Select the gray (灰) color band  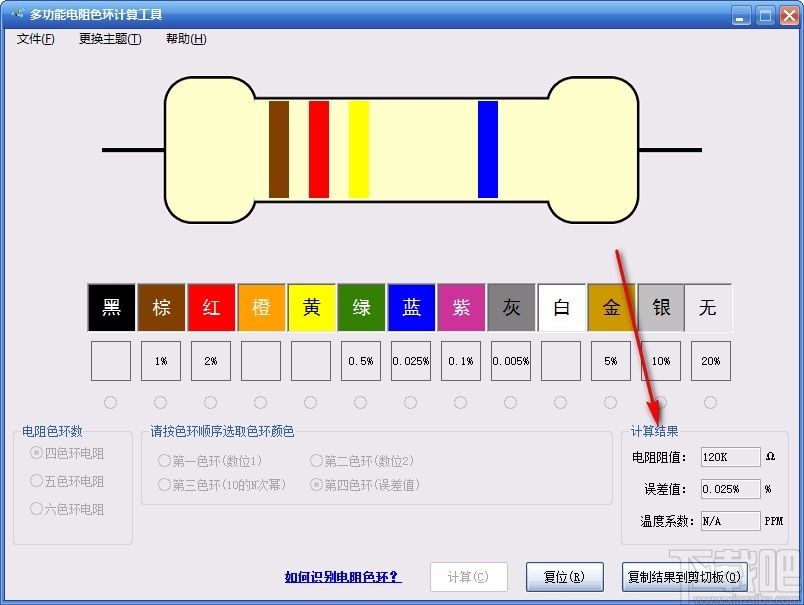(511, 307)
